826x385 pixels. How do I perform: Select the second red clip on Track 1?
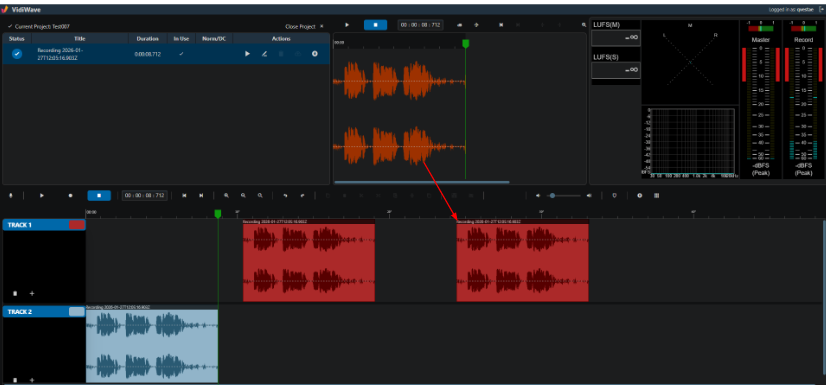click(x=522, y=260)
